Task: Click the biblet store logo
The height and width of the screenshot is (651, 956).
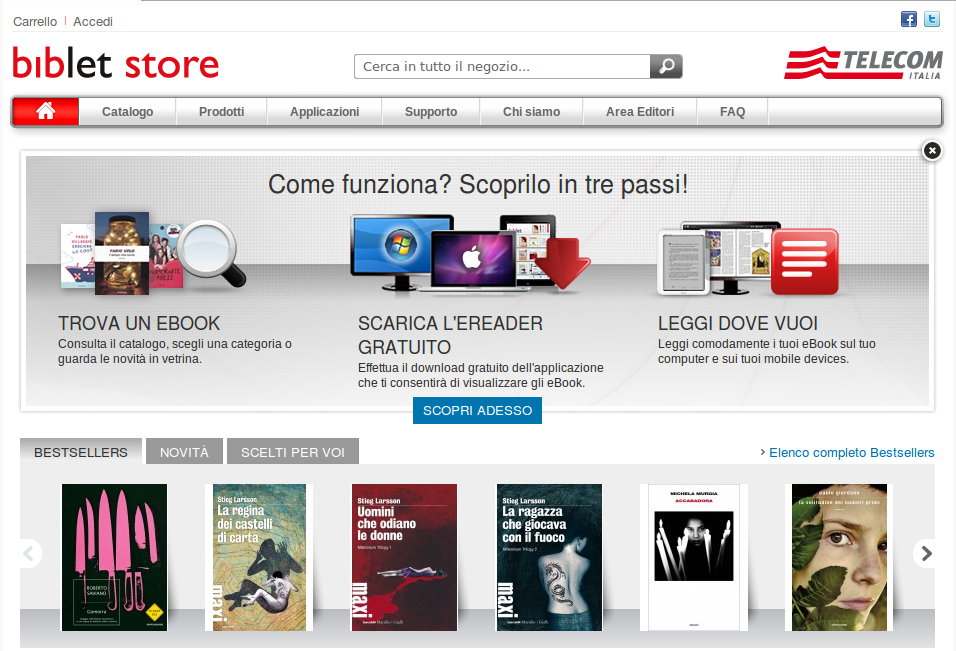Action: (116, 64)
